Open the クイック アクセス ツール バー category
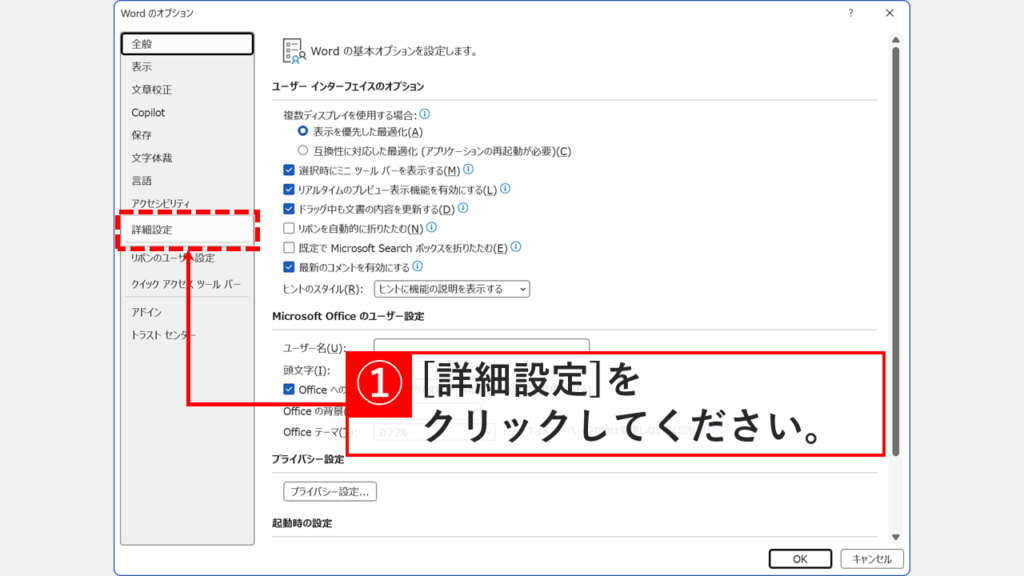1024x576 pixels. [x=187, y=284]
